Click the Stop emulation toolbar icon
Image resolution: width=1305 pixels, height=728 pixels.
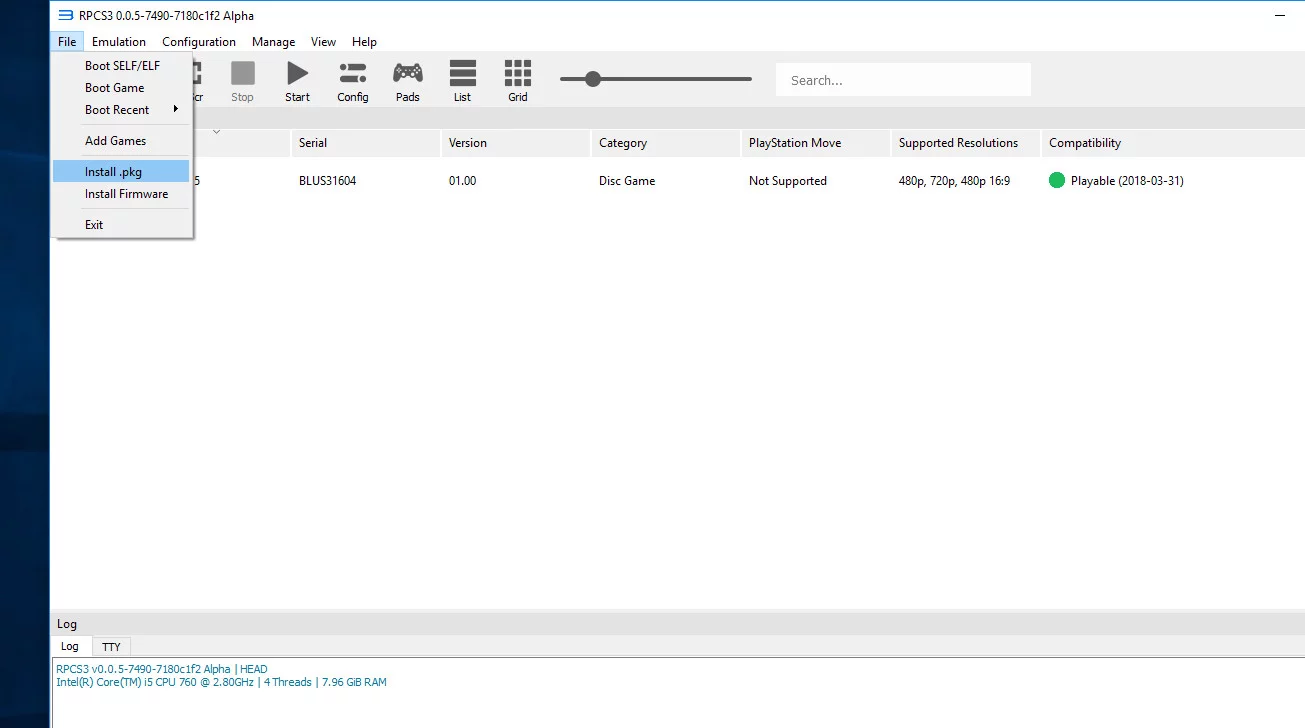243,73
